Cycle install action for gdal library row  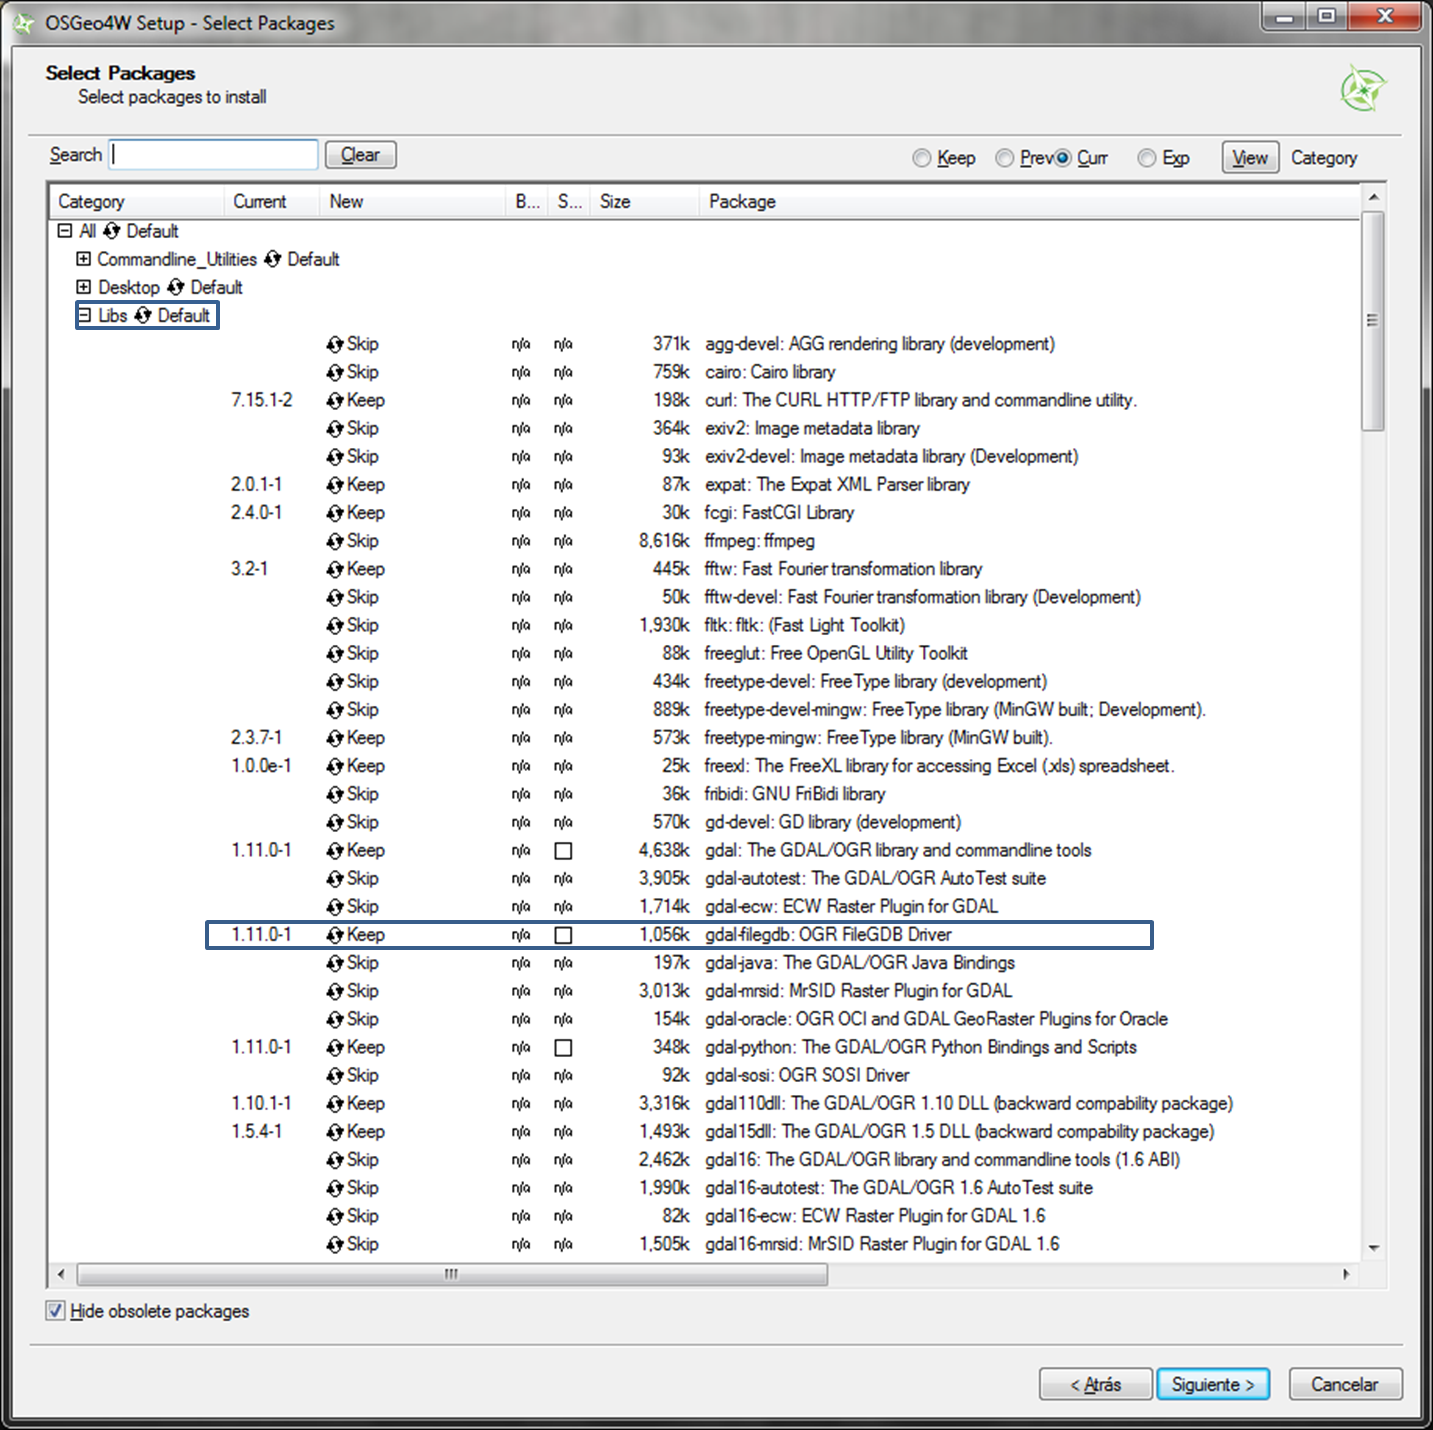pos(335,850)
